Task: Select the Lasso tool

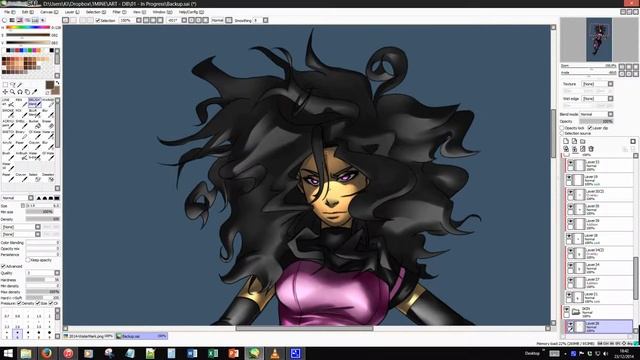Action: [12, 84]
